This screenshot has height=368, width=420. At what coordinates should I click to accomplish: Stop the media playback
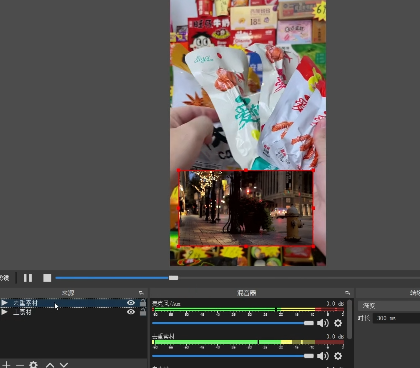coord(47,278)
